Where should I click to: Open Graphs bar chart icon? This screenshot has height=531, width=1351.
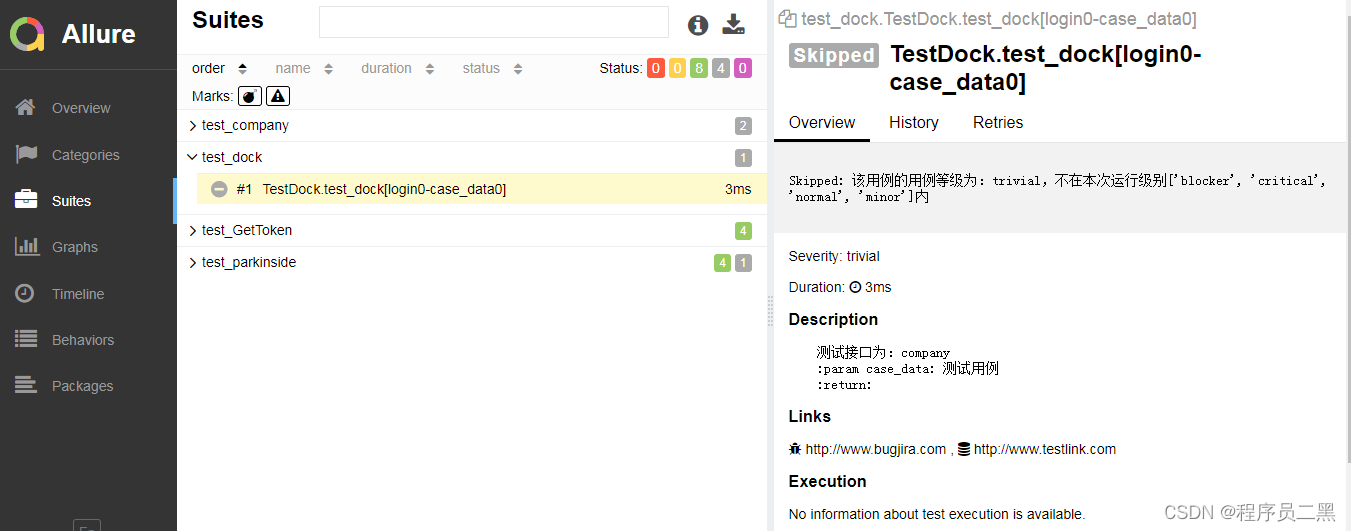pyautogui.click(x=26, y=246)
